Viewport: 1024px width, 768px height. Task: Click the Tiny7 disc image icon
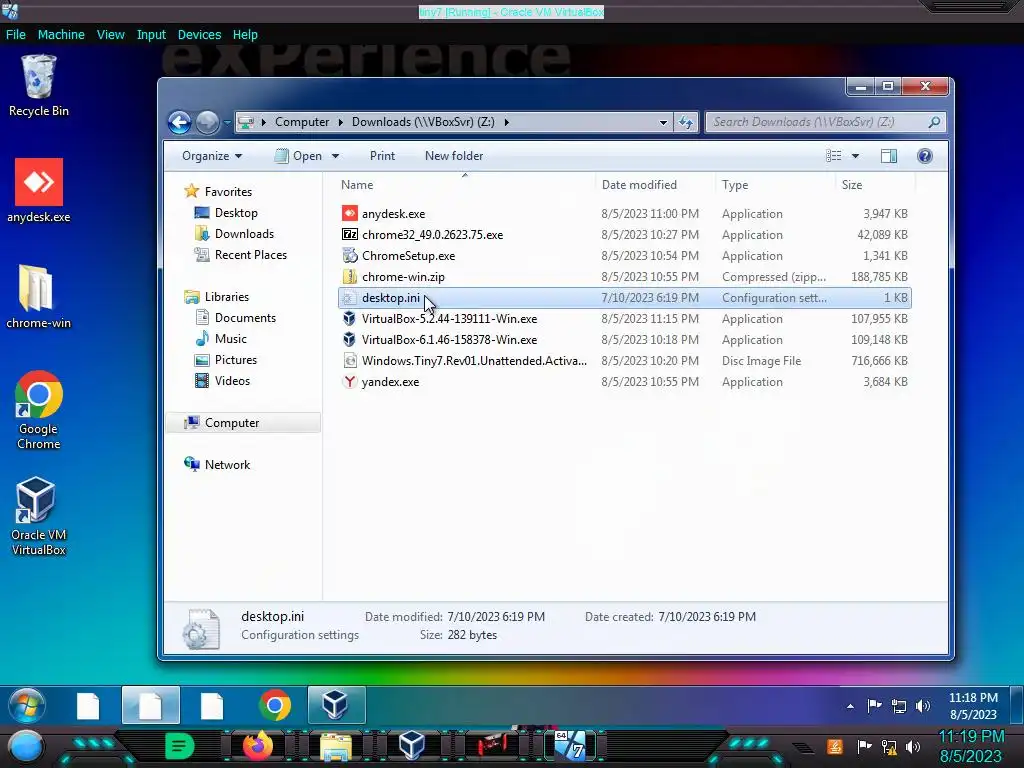[350, 360]
